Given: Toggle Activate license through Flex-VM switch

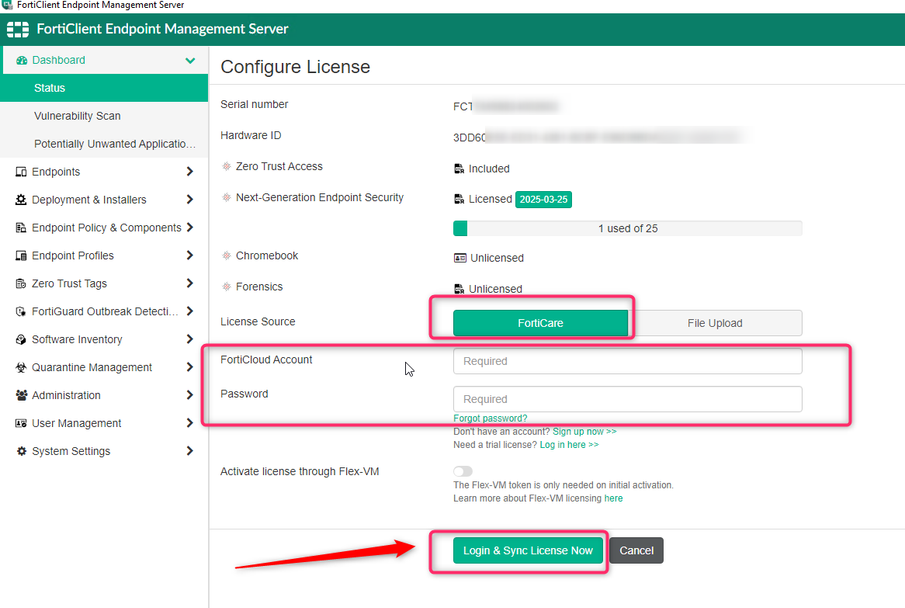Looking at the screenshot, I should point(463,471).
